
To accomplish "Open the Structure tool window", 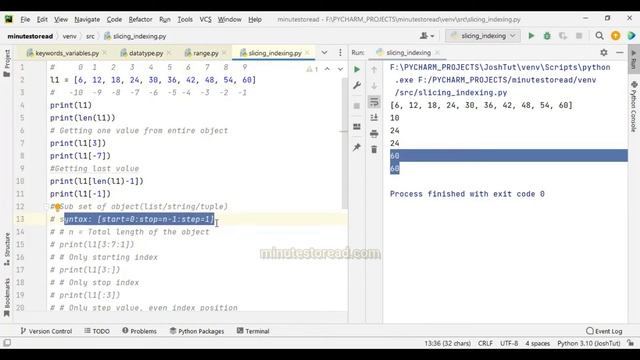I will (x=7, y=249).
